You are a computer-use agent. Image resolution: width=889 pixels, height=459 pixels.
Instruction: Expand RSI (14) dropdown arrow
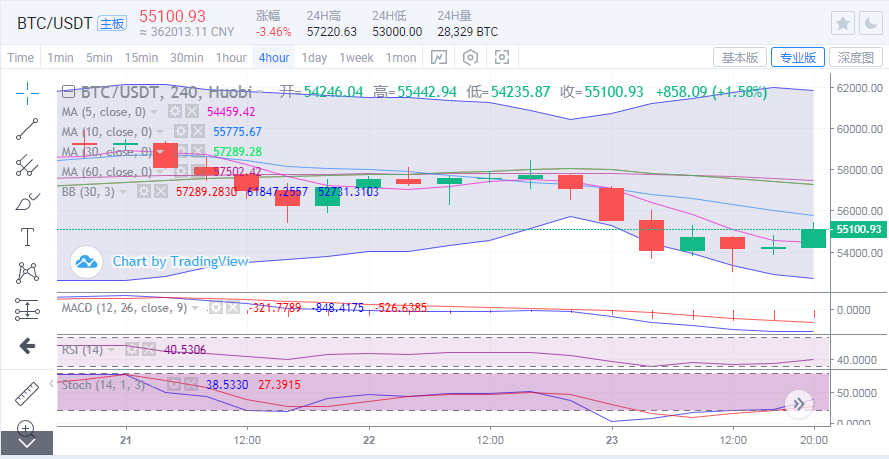(x=111, y=350)
